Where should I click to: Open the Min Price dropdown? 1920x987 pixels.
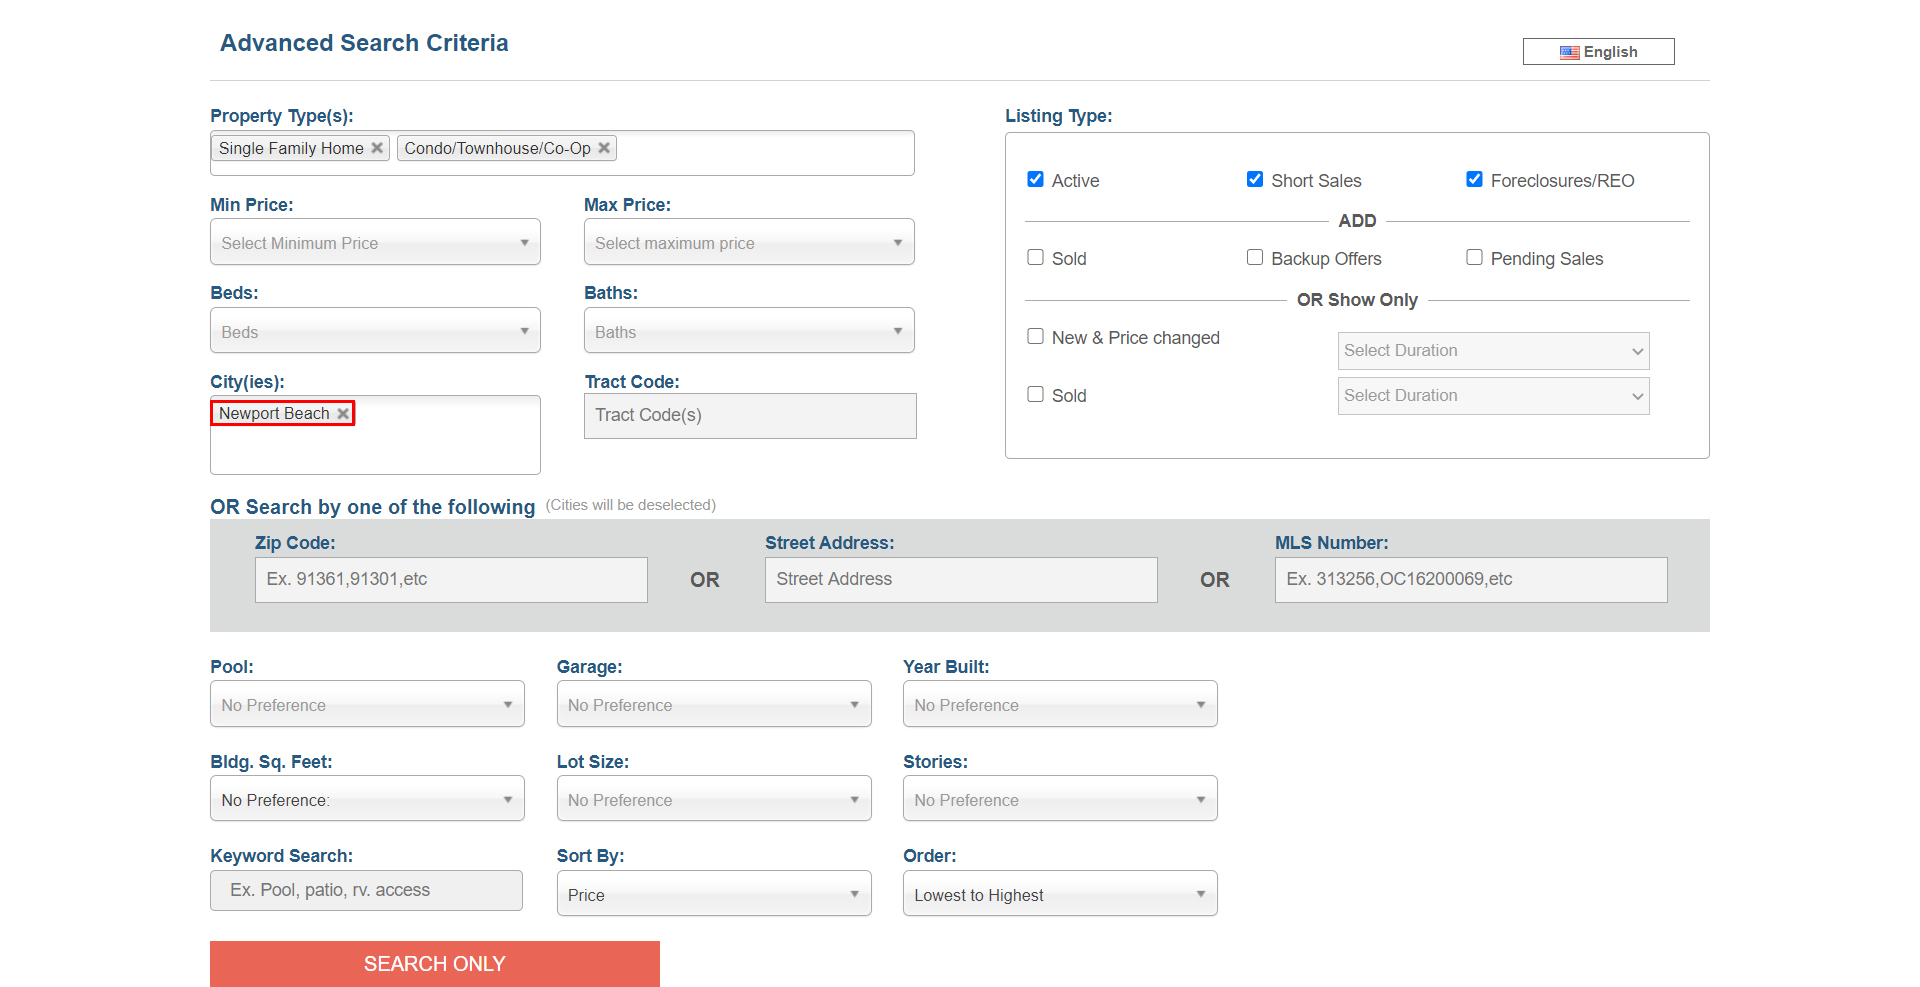375,242
